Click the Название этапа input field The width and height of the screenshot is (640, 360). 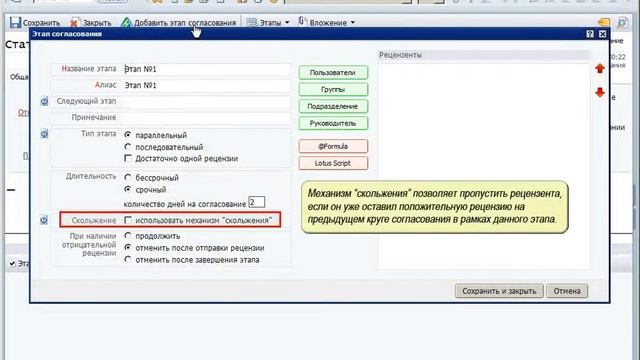[207, 69]
